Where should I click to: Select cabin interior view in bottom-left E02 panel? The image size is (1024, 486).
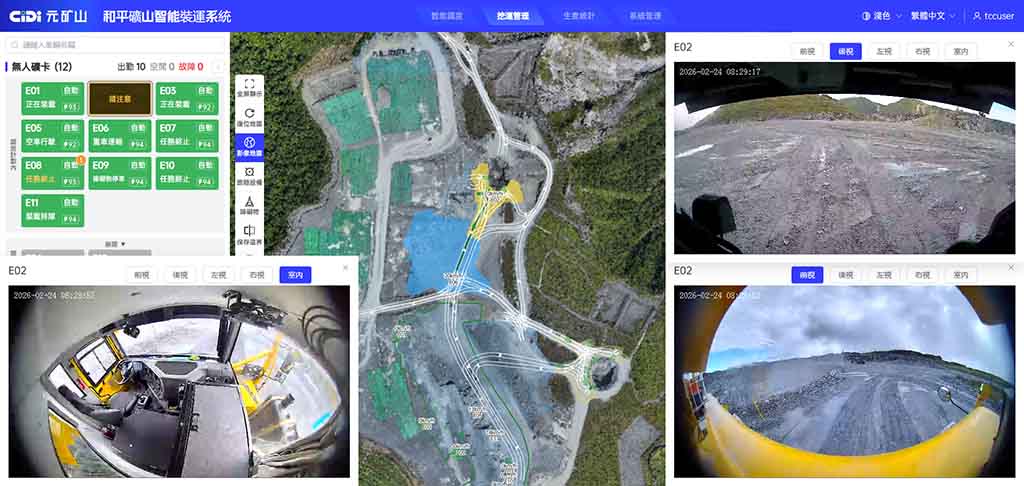tap(295, 275)
